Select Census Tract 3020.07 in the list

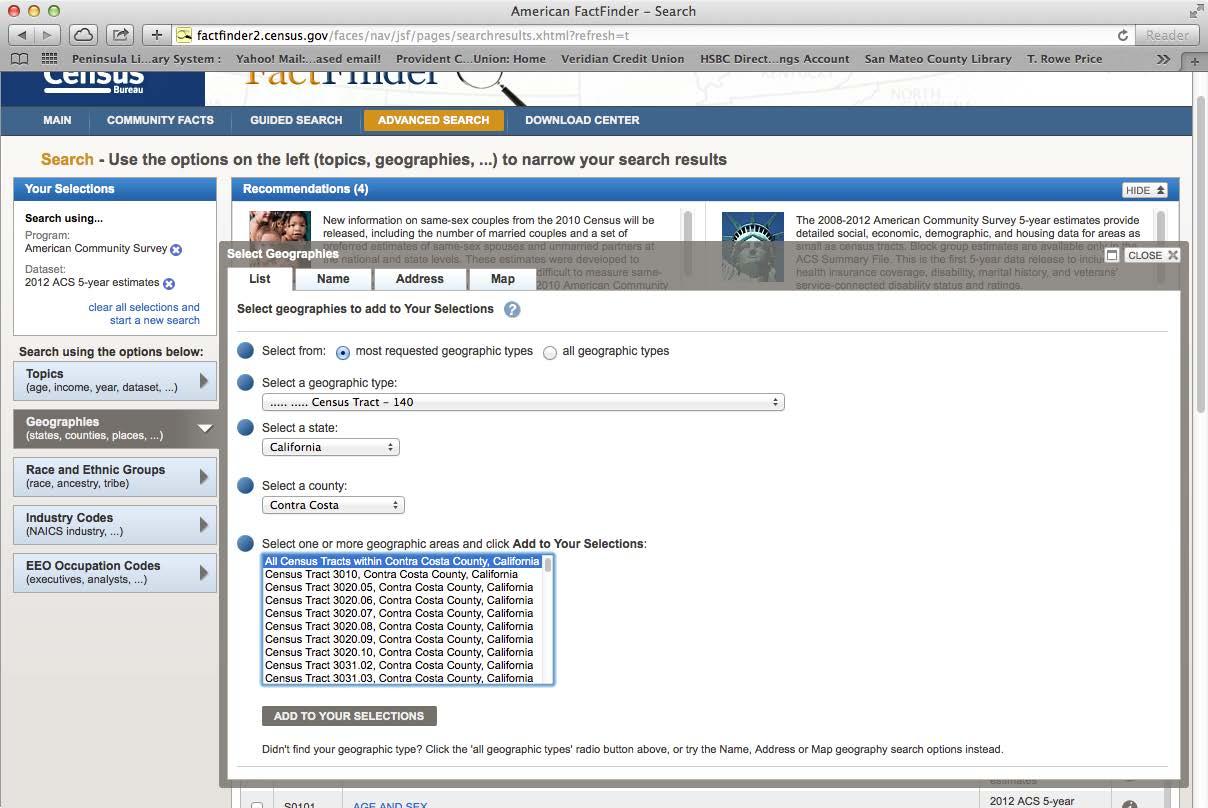[402, 614]
